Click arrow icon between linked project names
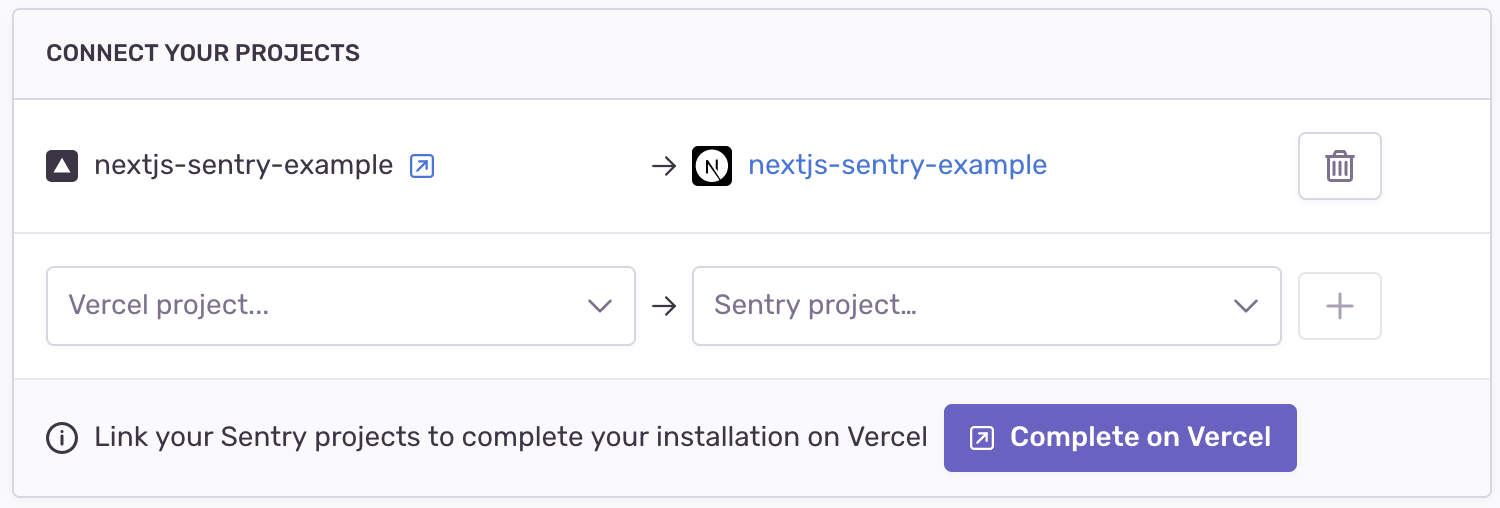1500x508 pixels. pyautogui.click(x=664, y=166)
